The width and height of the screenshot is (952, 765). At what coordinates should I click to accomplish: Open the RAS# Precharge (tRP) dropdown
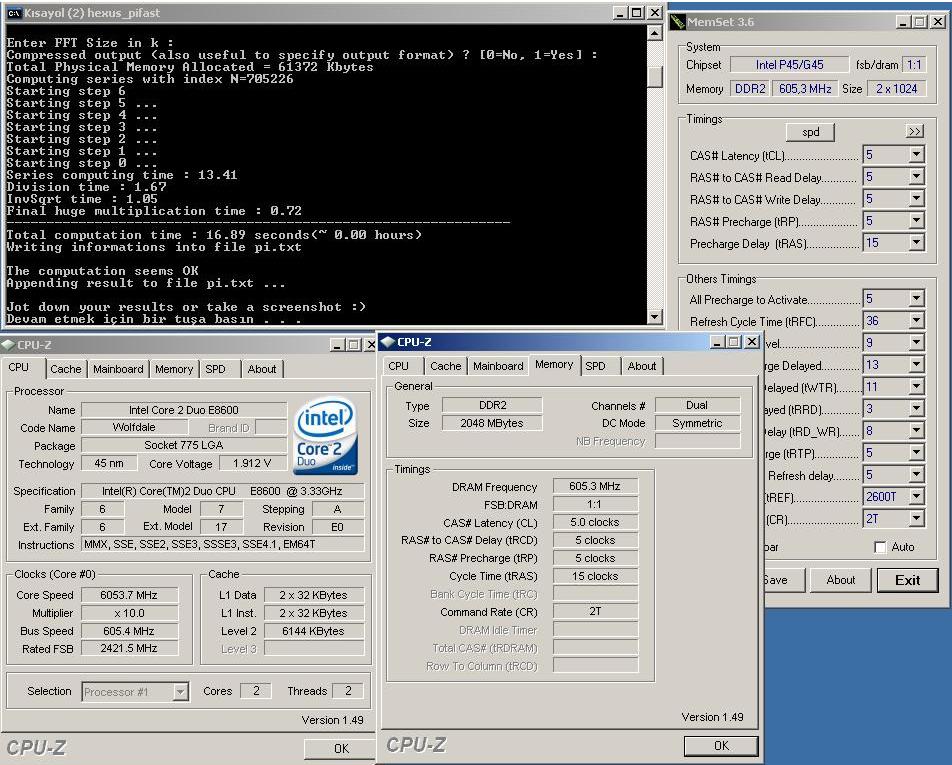tap(916, 220)
